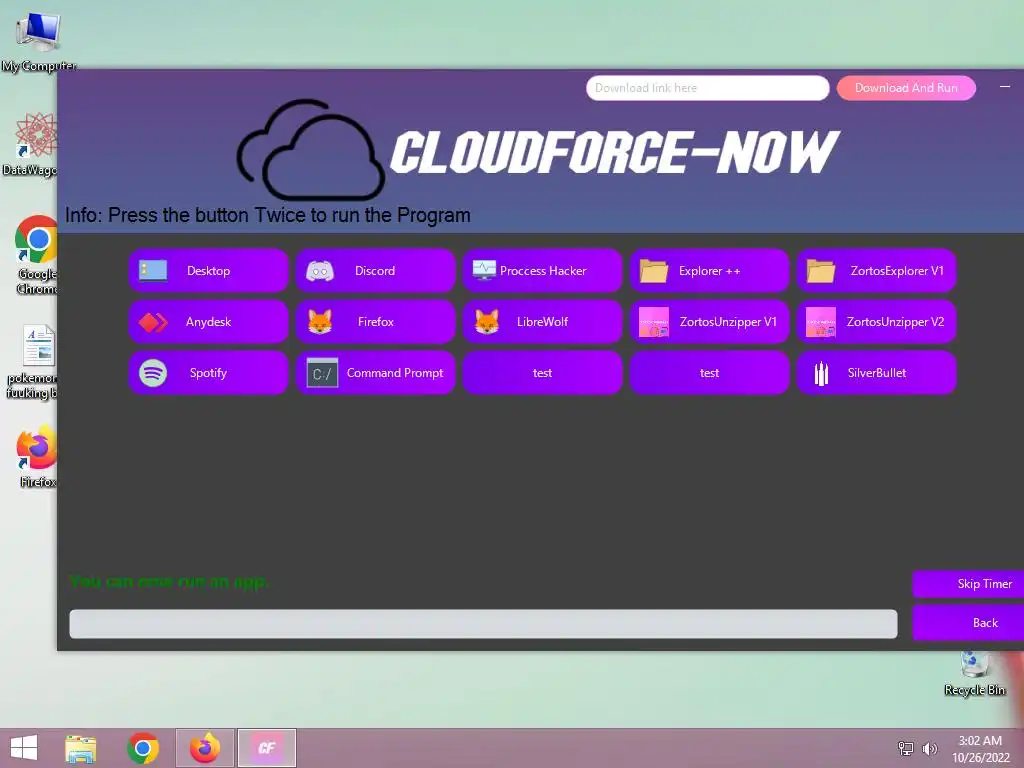Start Proccess Hacker from the grid

coord(543,270)
